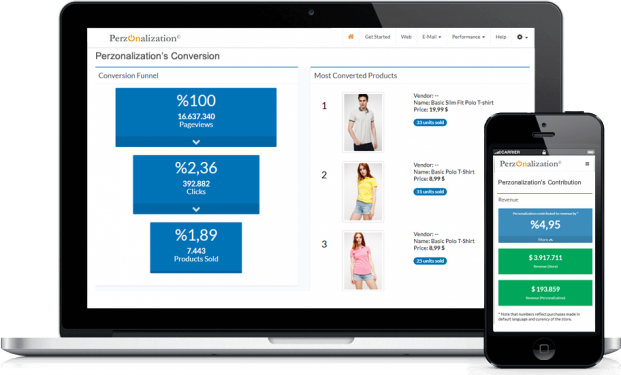Open the pink polo woman product thumbnail
Image resolution: width=621 pixels, height=375 pixels.
coord(363,261)
